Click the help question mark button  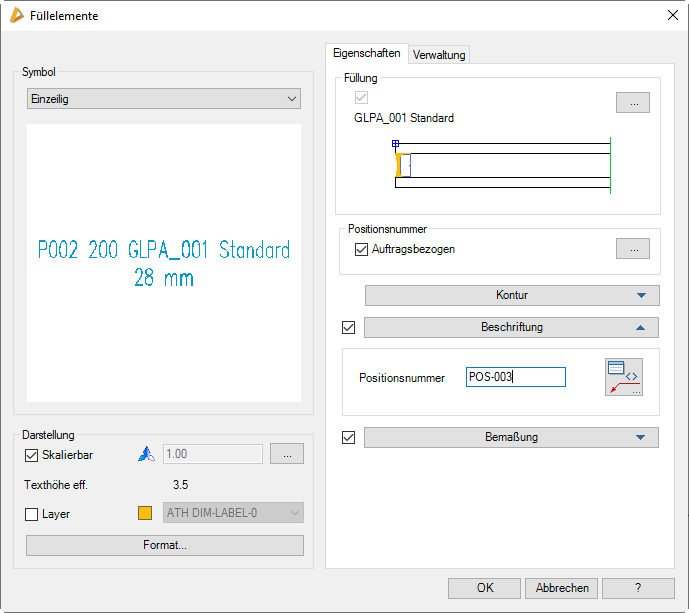click(638, 588)
